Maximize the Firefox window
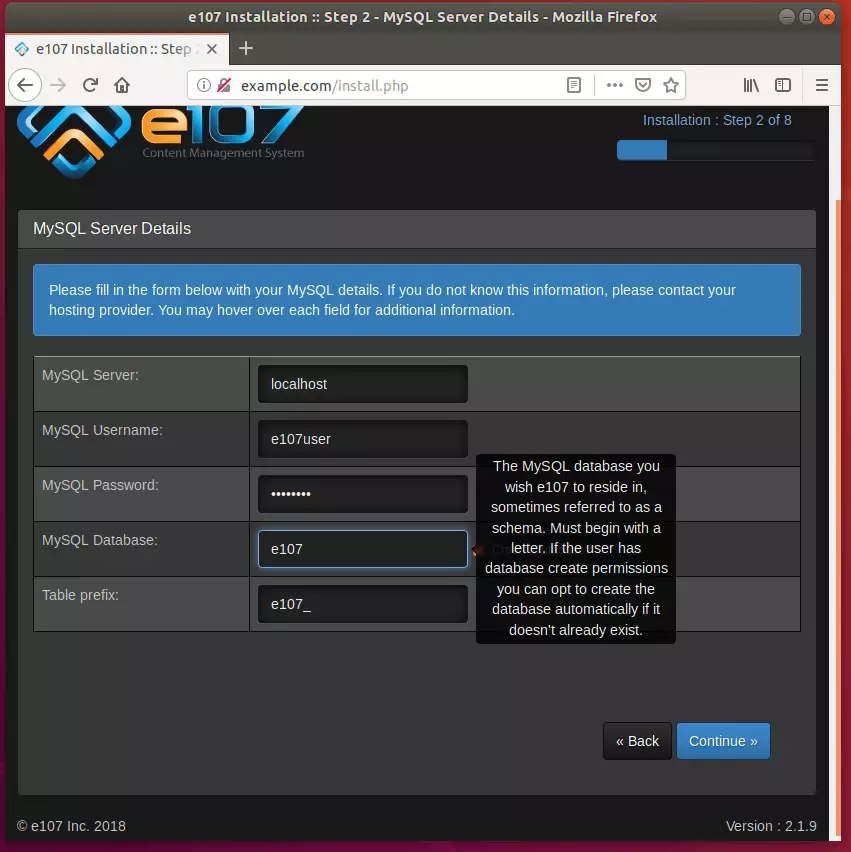 coord(806,17)
